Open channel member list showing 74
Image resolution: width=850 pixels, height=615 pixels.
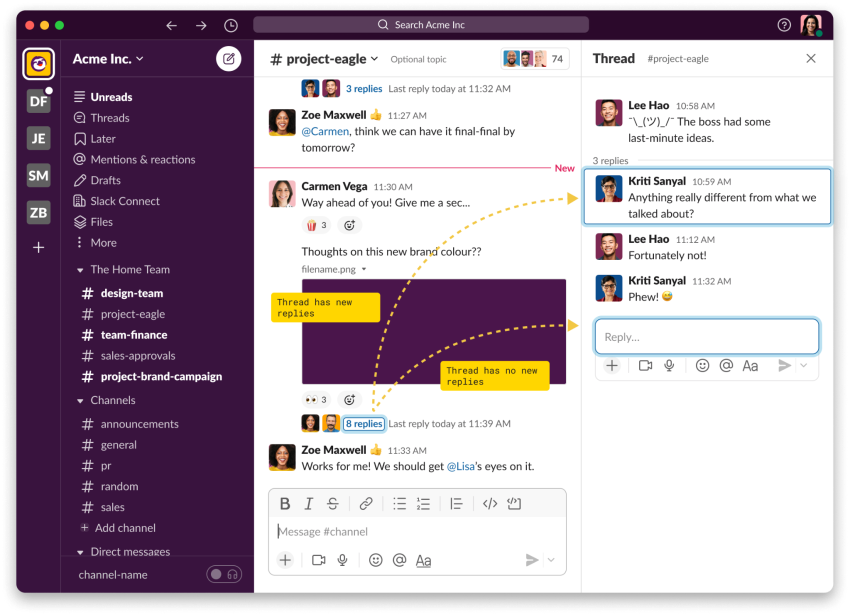tap(535, 59)
